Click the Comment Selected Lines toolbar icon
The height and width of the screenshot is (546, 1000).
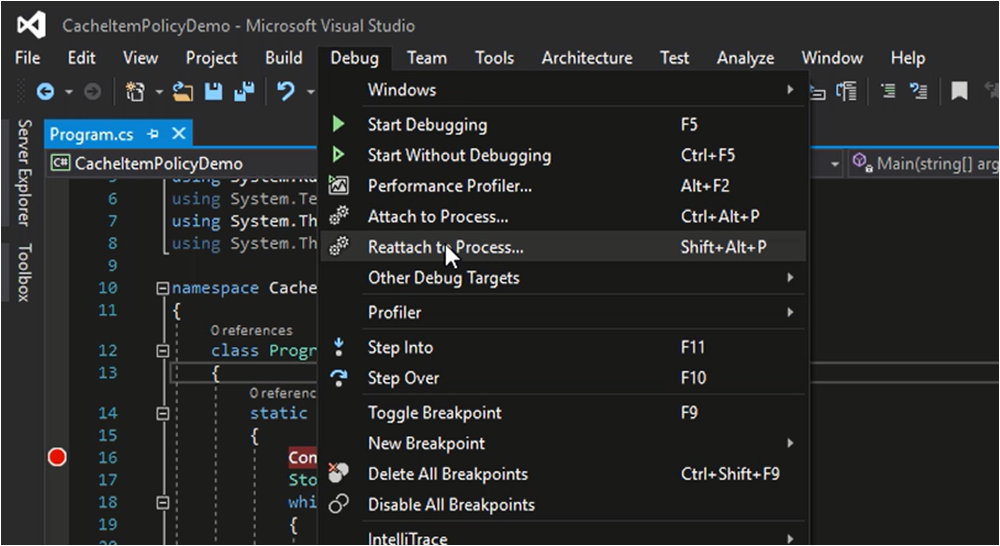click(888, 91)
